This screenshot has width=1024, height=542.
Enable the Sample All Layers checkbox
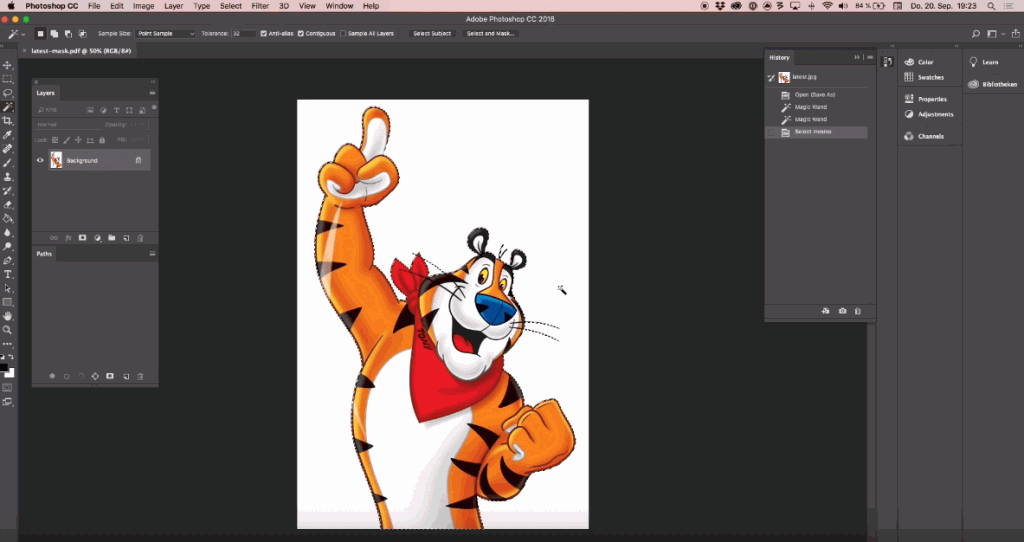(x=343, y=33)
